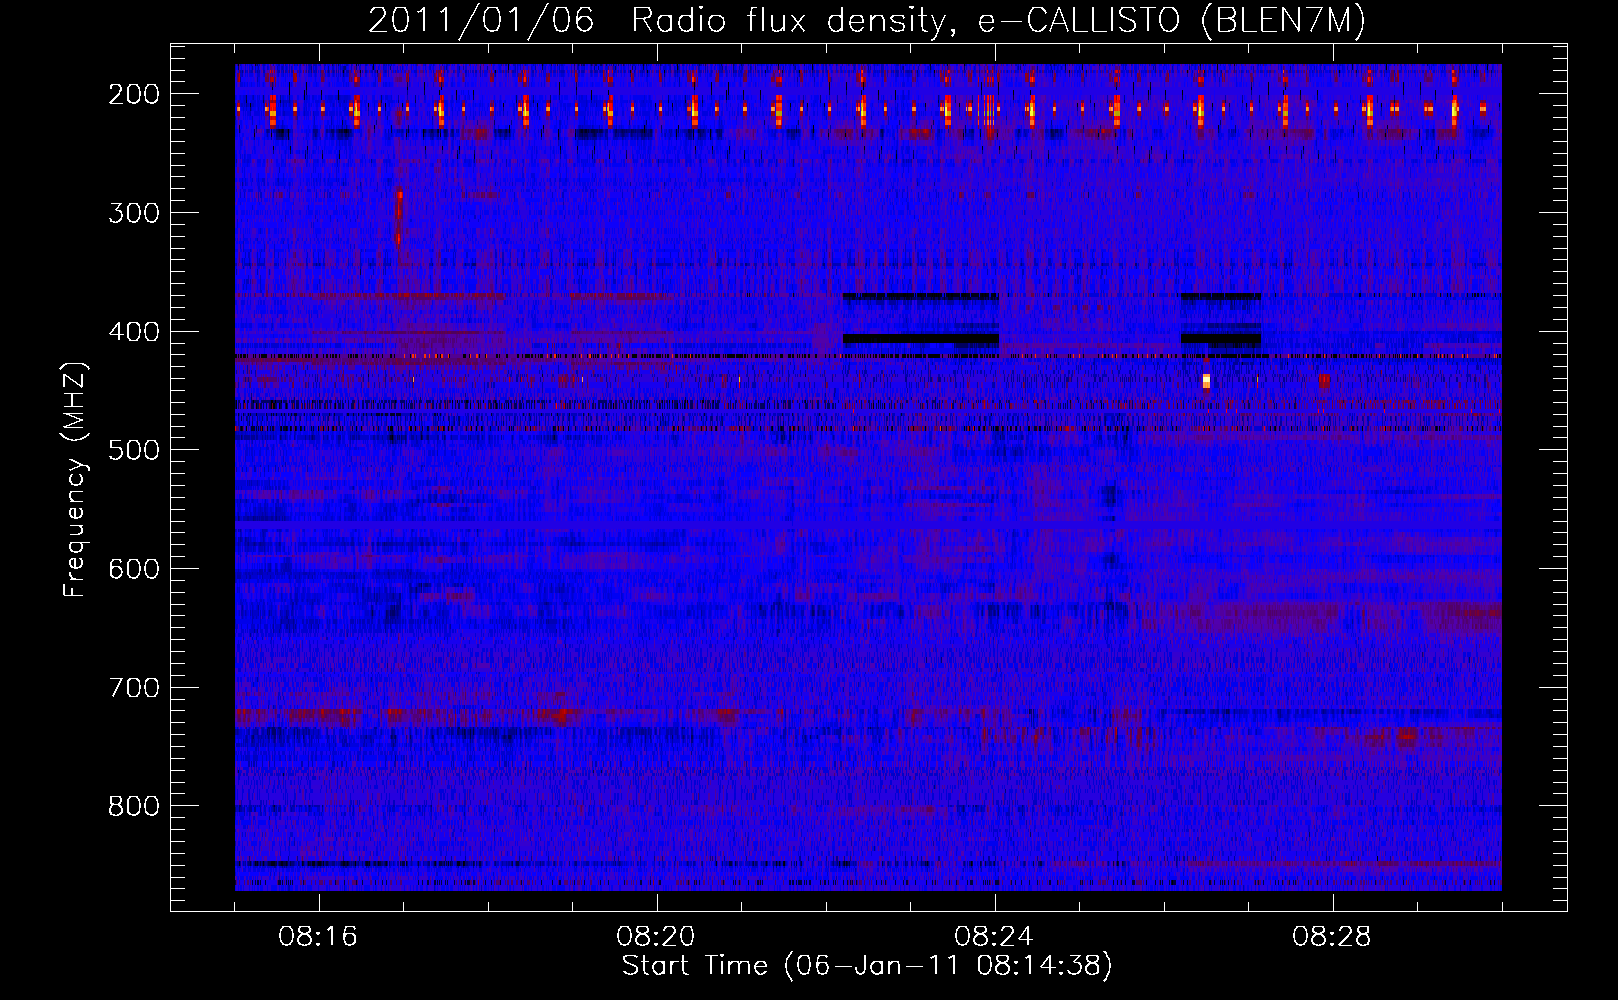Viewport: 1618px width, 1000px height.
Task: Click the 'Start Time (06-Jan-11 08:14:38)' label
Action: [867, 966]
